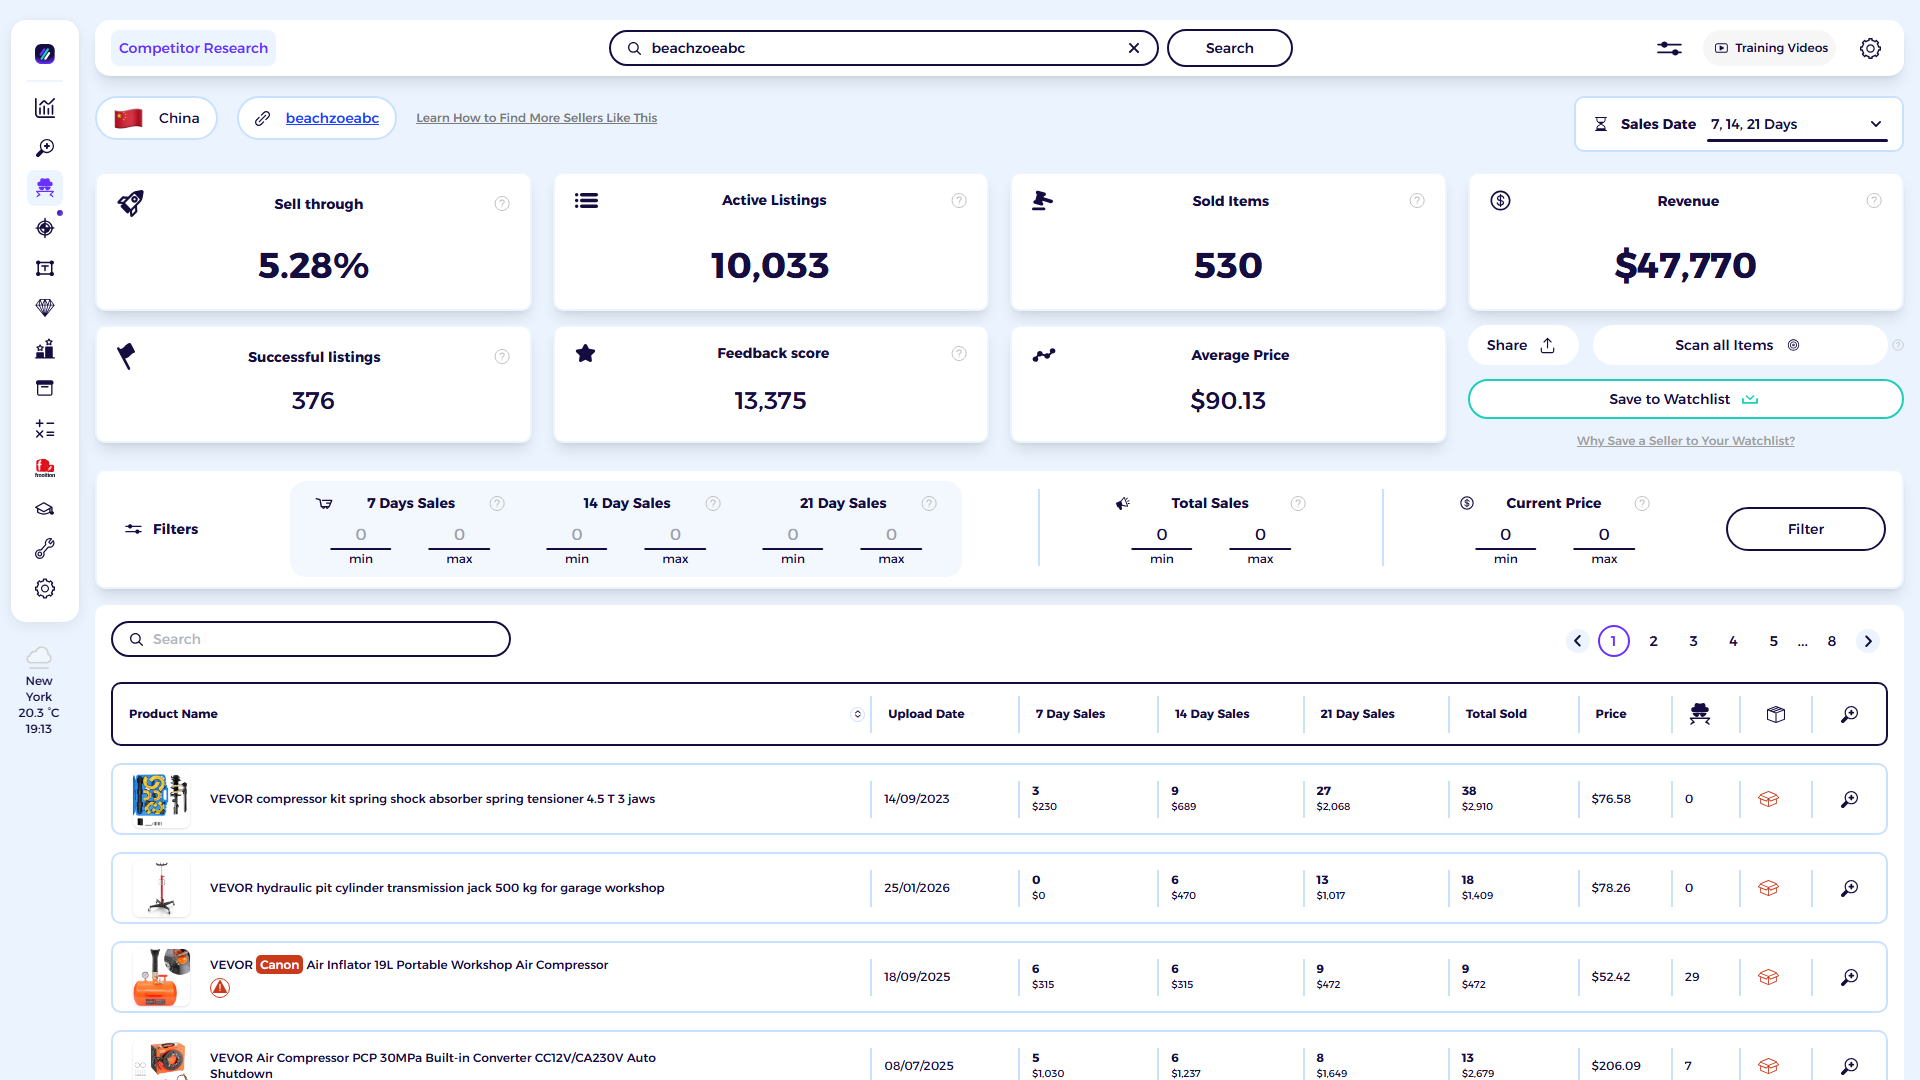
Task: Click the China country selector
Action: point(157,118)
